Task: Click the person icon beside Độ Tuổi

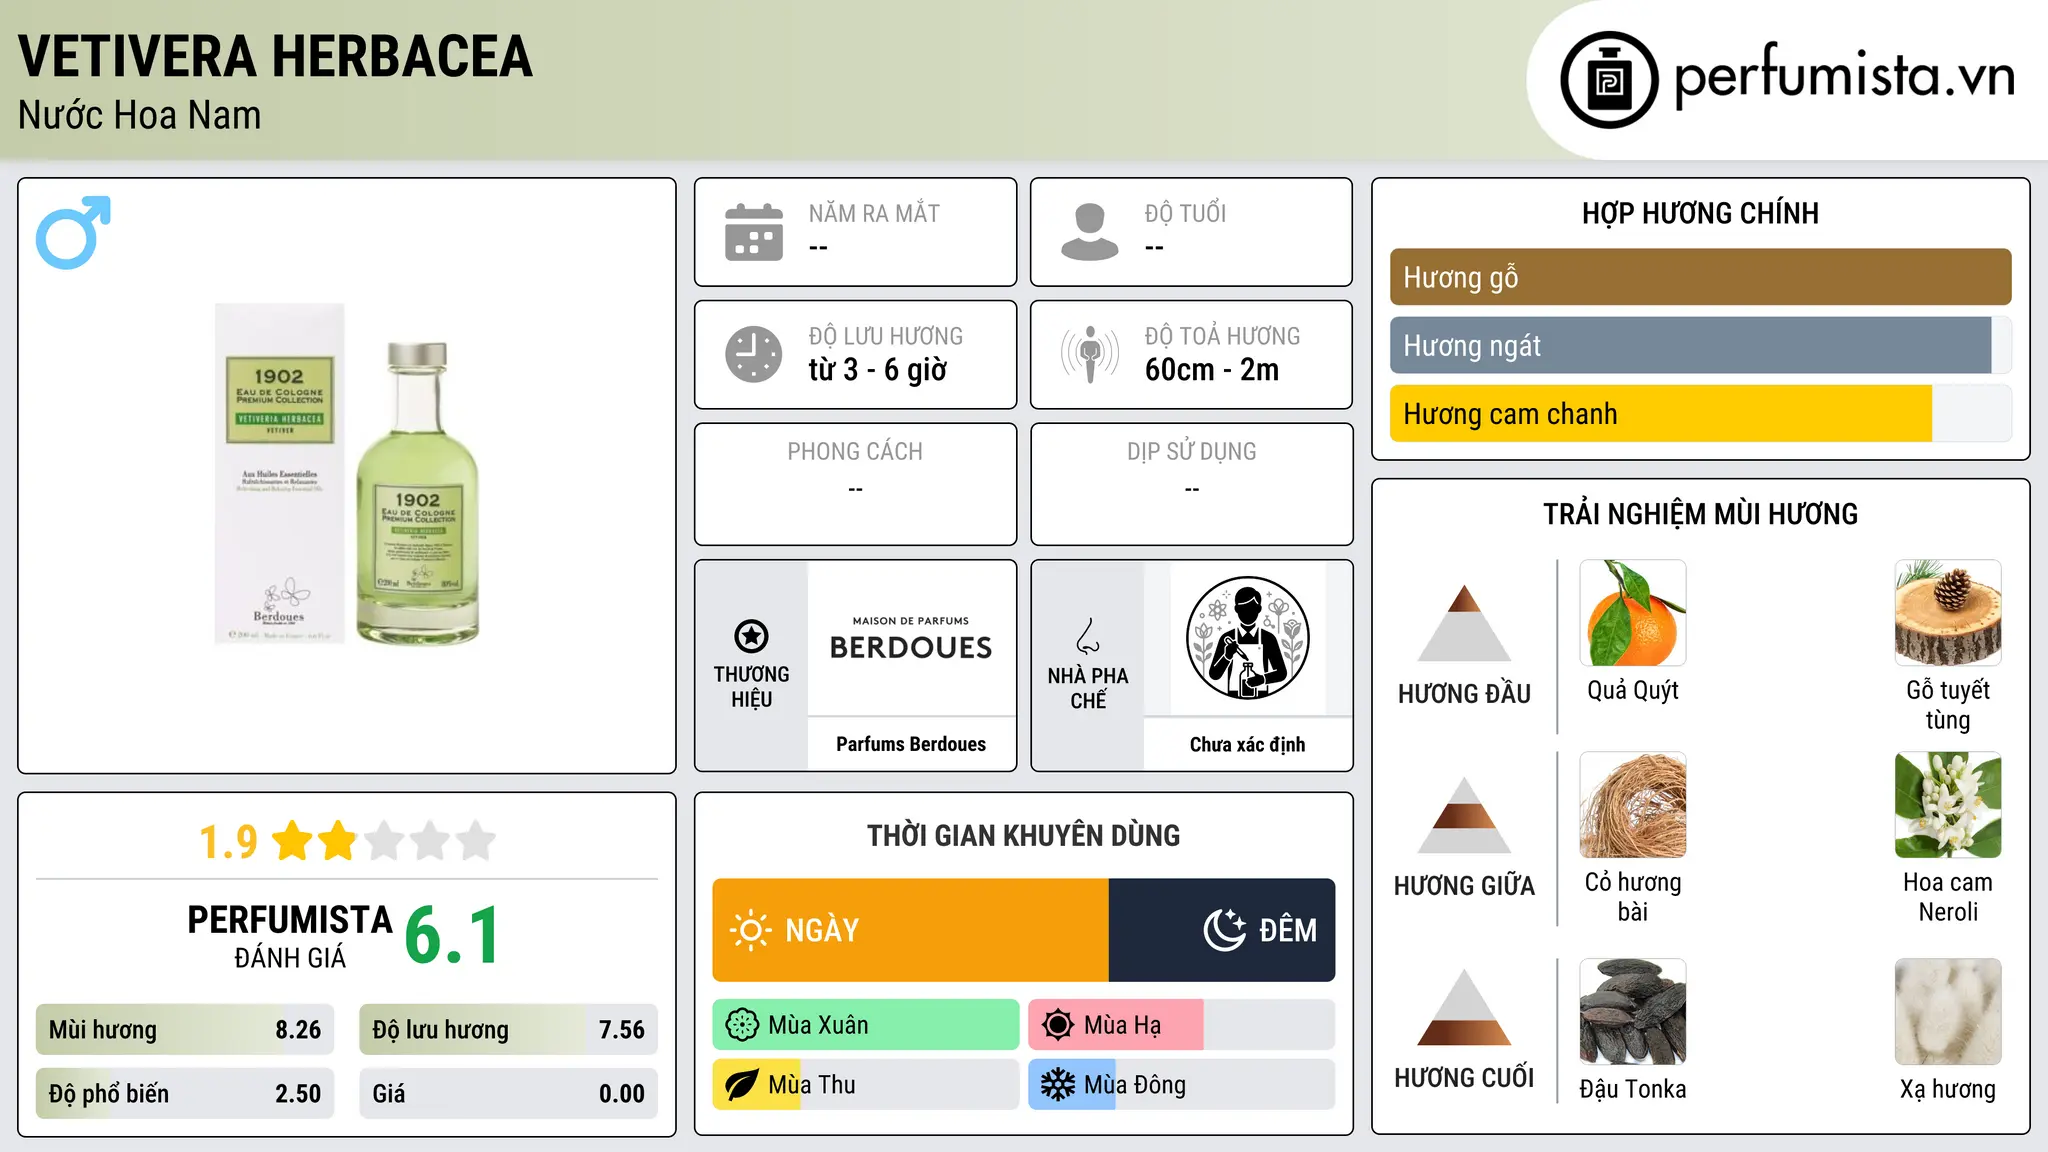Action: pos(1090,232)
